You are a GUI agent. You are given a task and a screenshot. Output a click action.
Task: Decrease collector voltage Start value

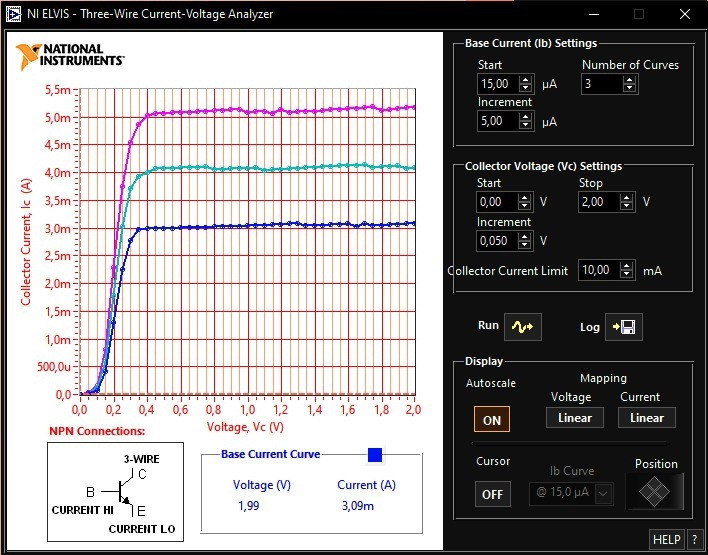524,206
